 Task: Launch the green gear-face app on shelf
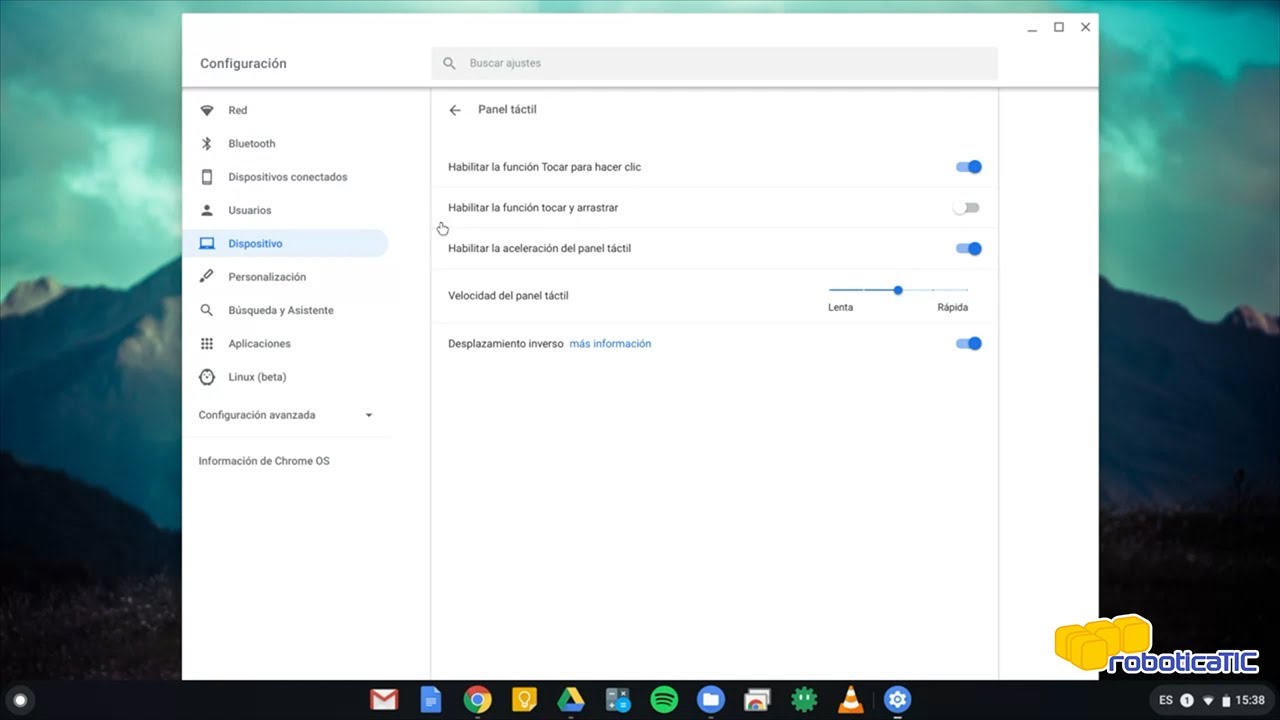point(804,700)
